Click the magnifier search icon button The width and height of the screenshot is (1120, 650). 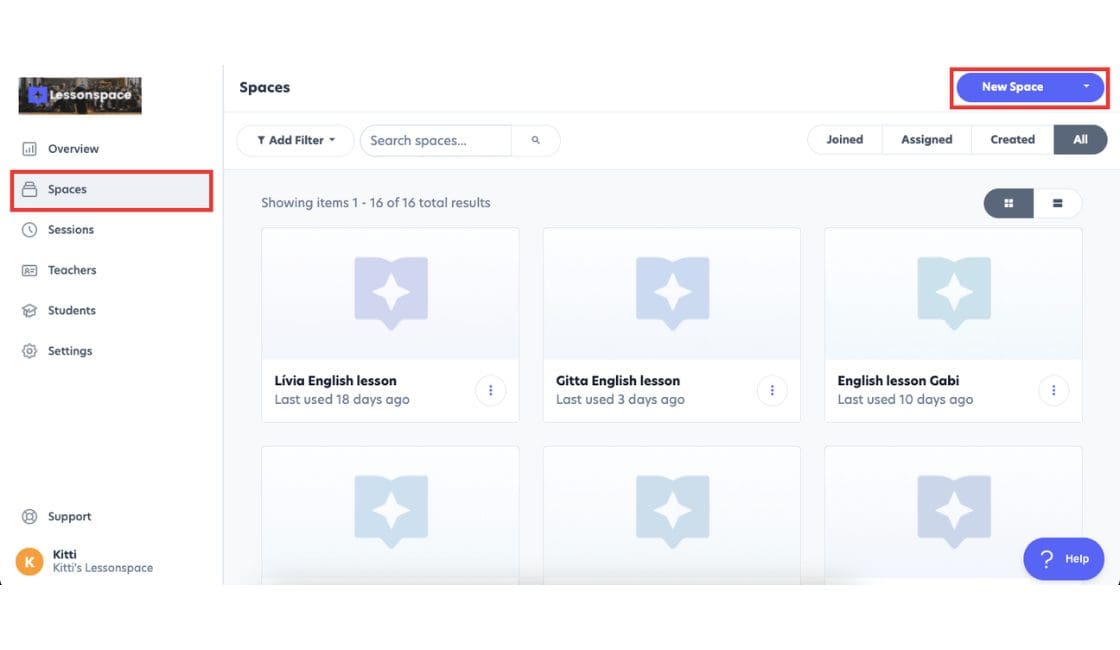pyautogui.click(x=535, y=140)
